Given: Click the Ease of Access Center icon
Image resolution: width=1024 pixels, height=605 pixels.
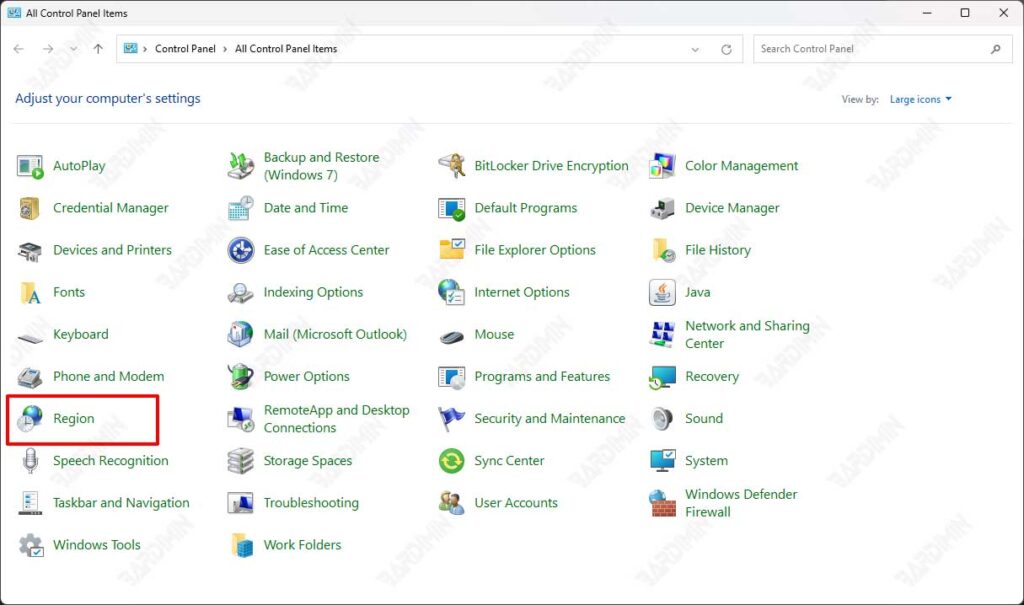Looking at the screenshot, I should [x=240, y=250].
